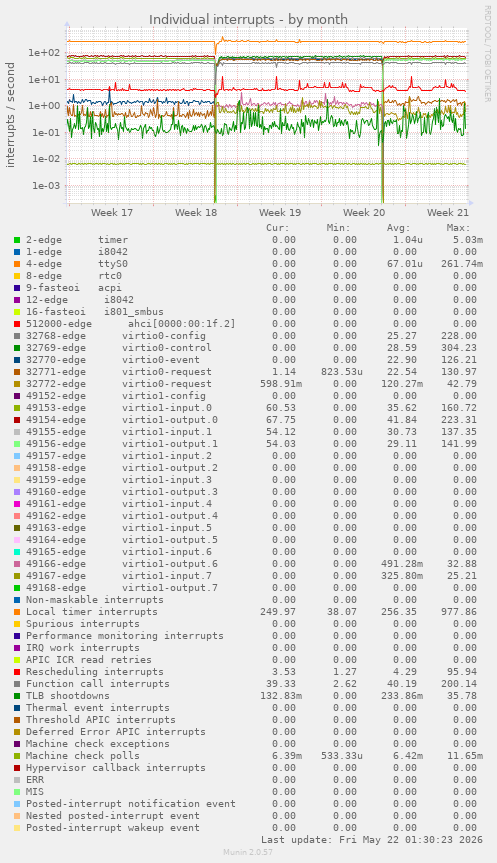497x863 pixels.
Task: Click the 1e+02 y-axis label
Action: (44, 53)
